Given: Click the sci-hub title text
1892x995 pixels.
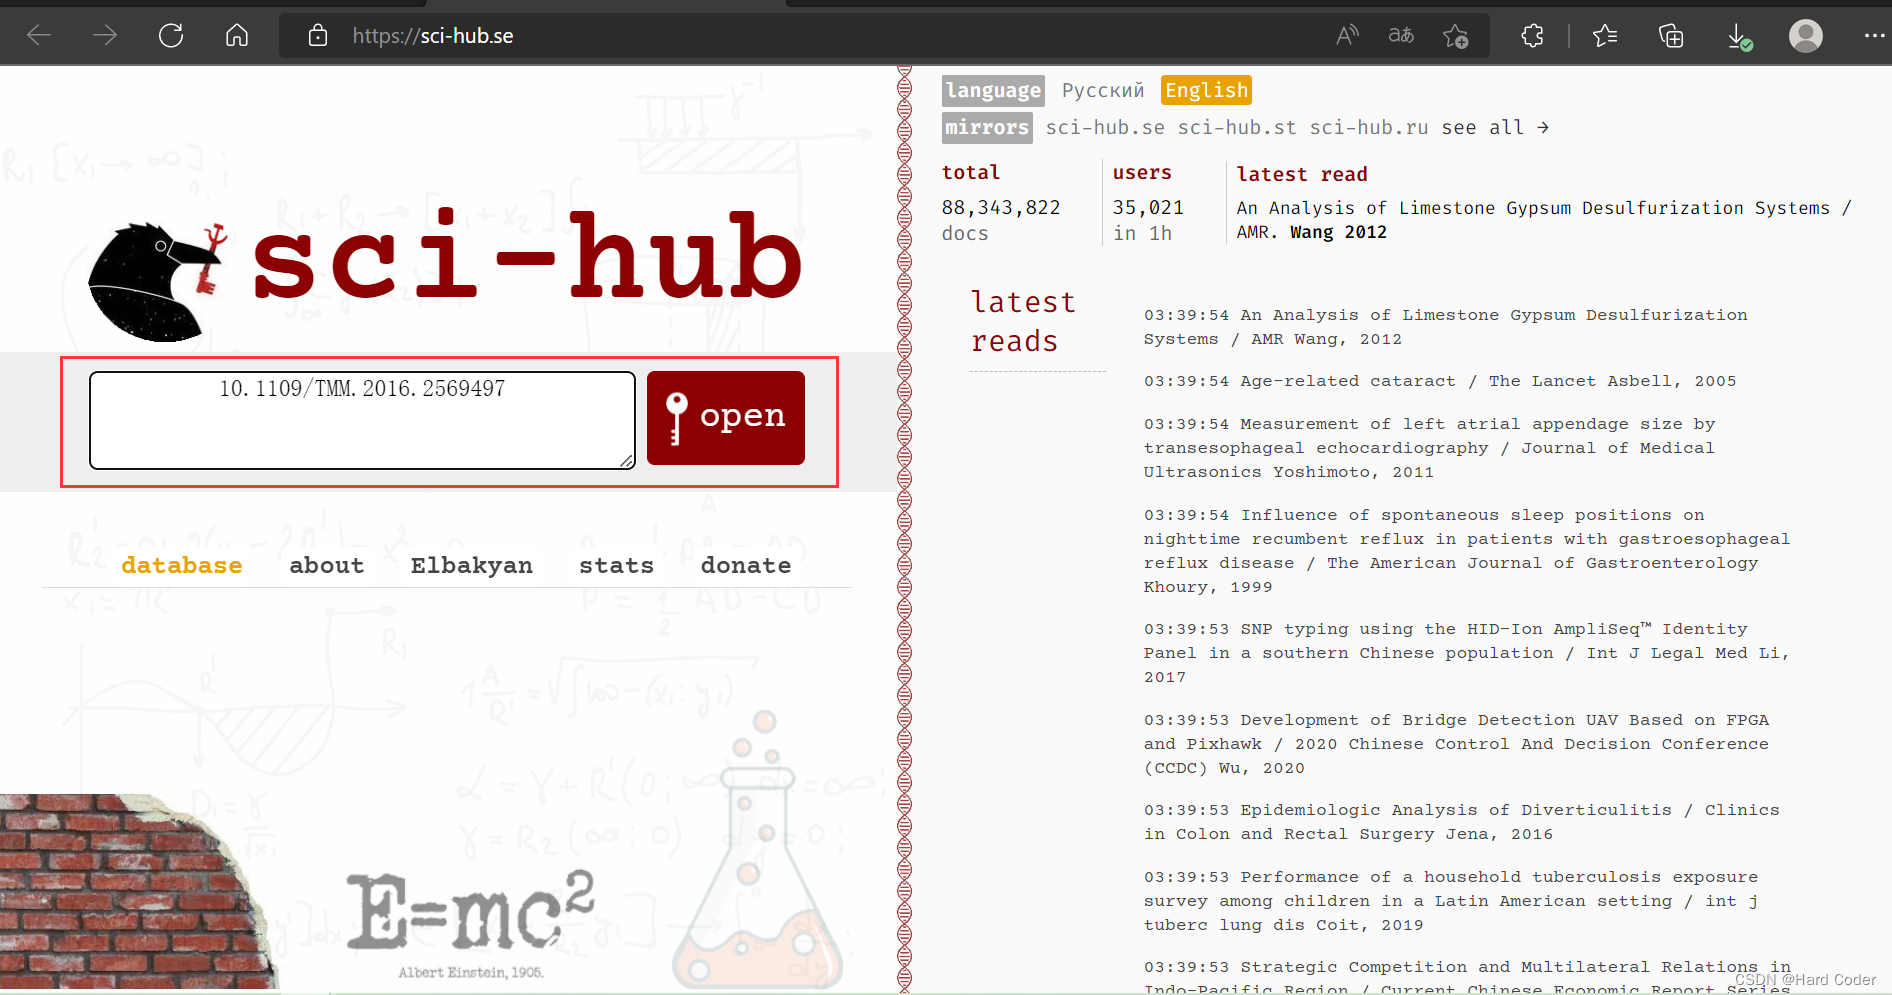Looking at the screenshot, I should [x=527, y=255].
